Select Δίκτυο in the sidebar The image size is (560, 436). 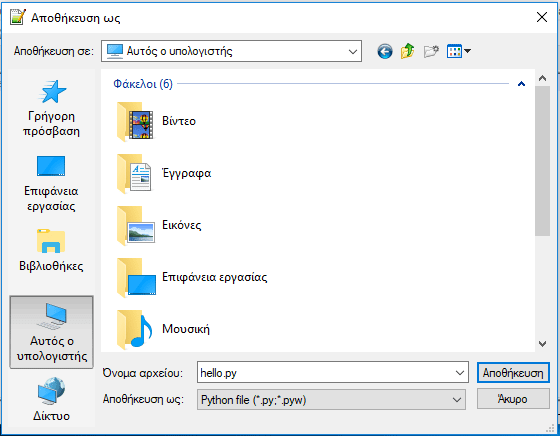coord(51,399)
